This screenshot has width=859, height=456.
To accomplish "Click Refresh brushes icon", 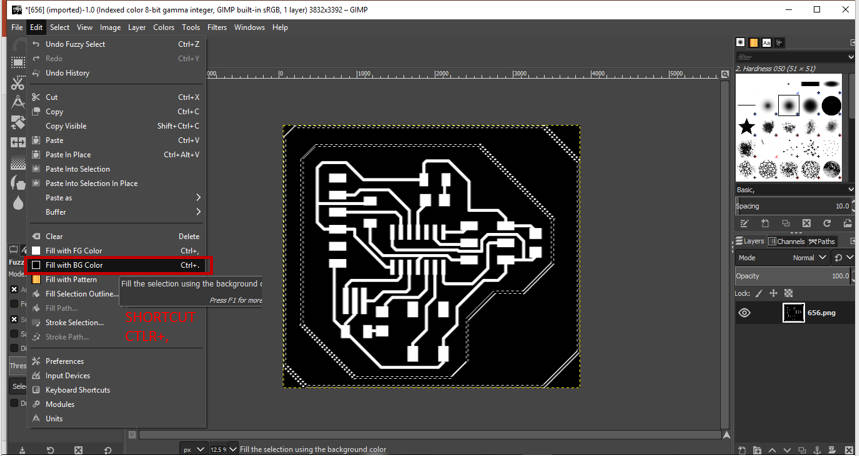I will point(827,224).
